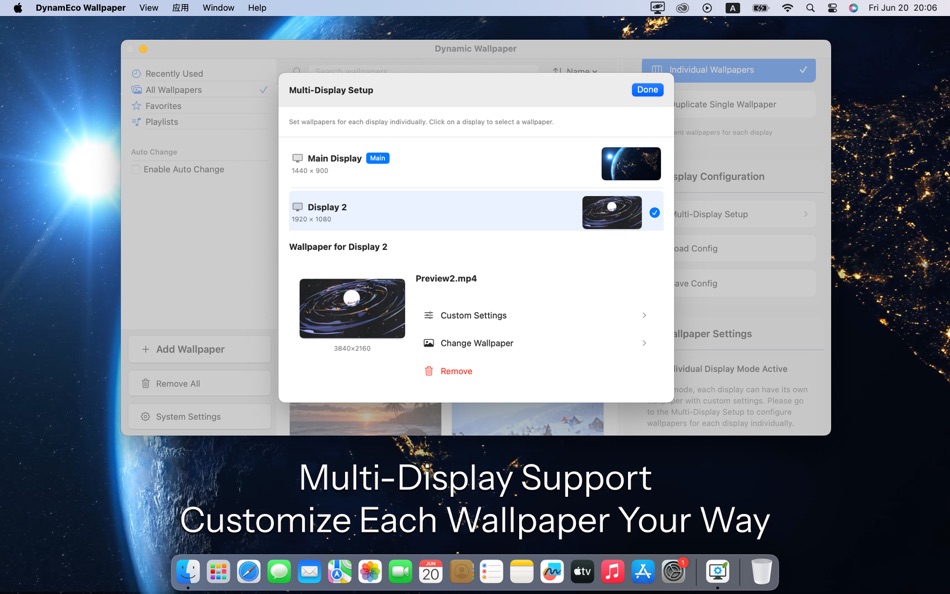
Task: Click the Favorites star icon
Action: click(136, 105)
